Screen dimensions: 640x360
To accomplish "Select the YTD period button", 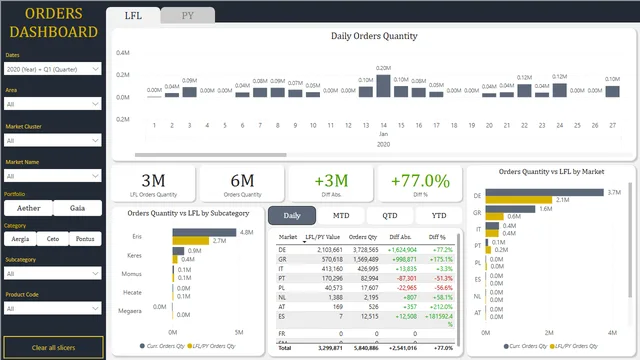I will click(439, 216).
